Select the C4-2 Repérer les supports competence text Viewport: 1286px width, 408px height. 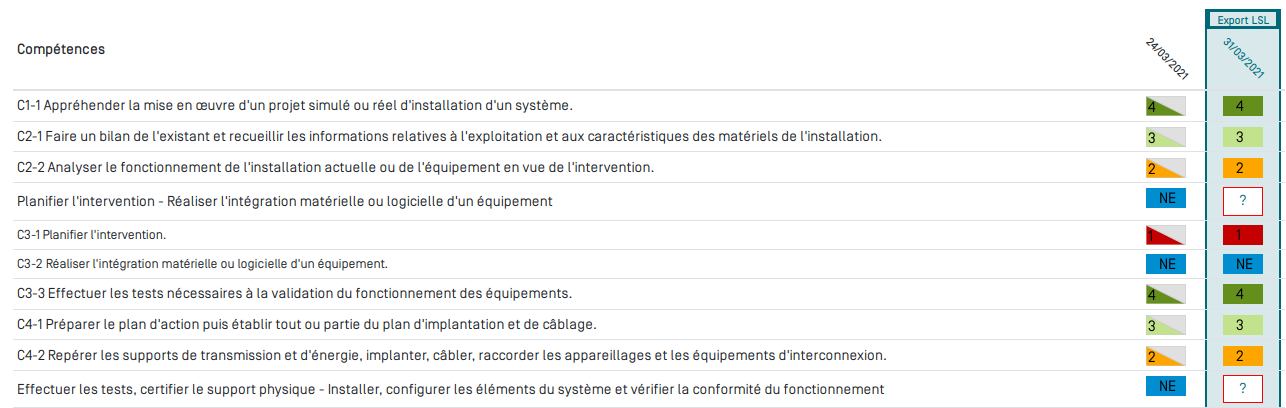point(452,356)
